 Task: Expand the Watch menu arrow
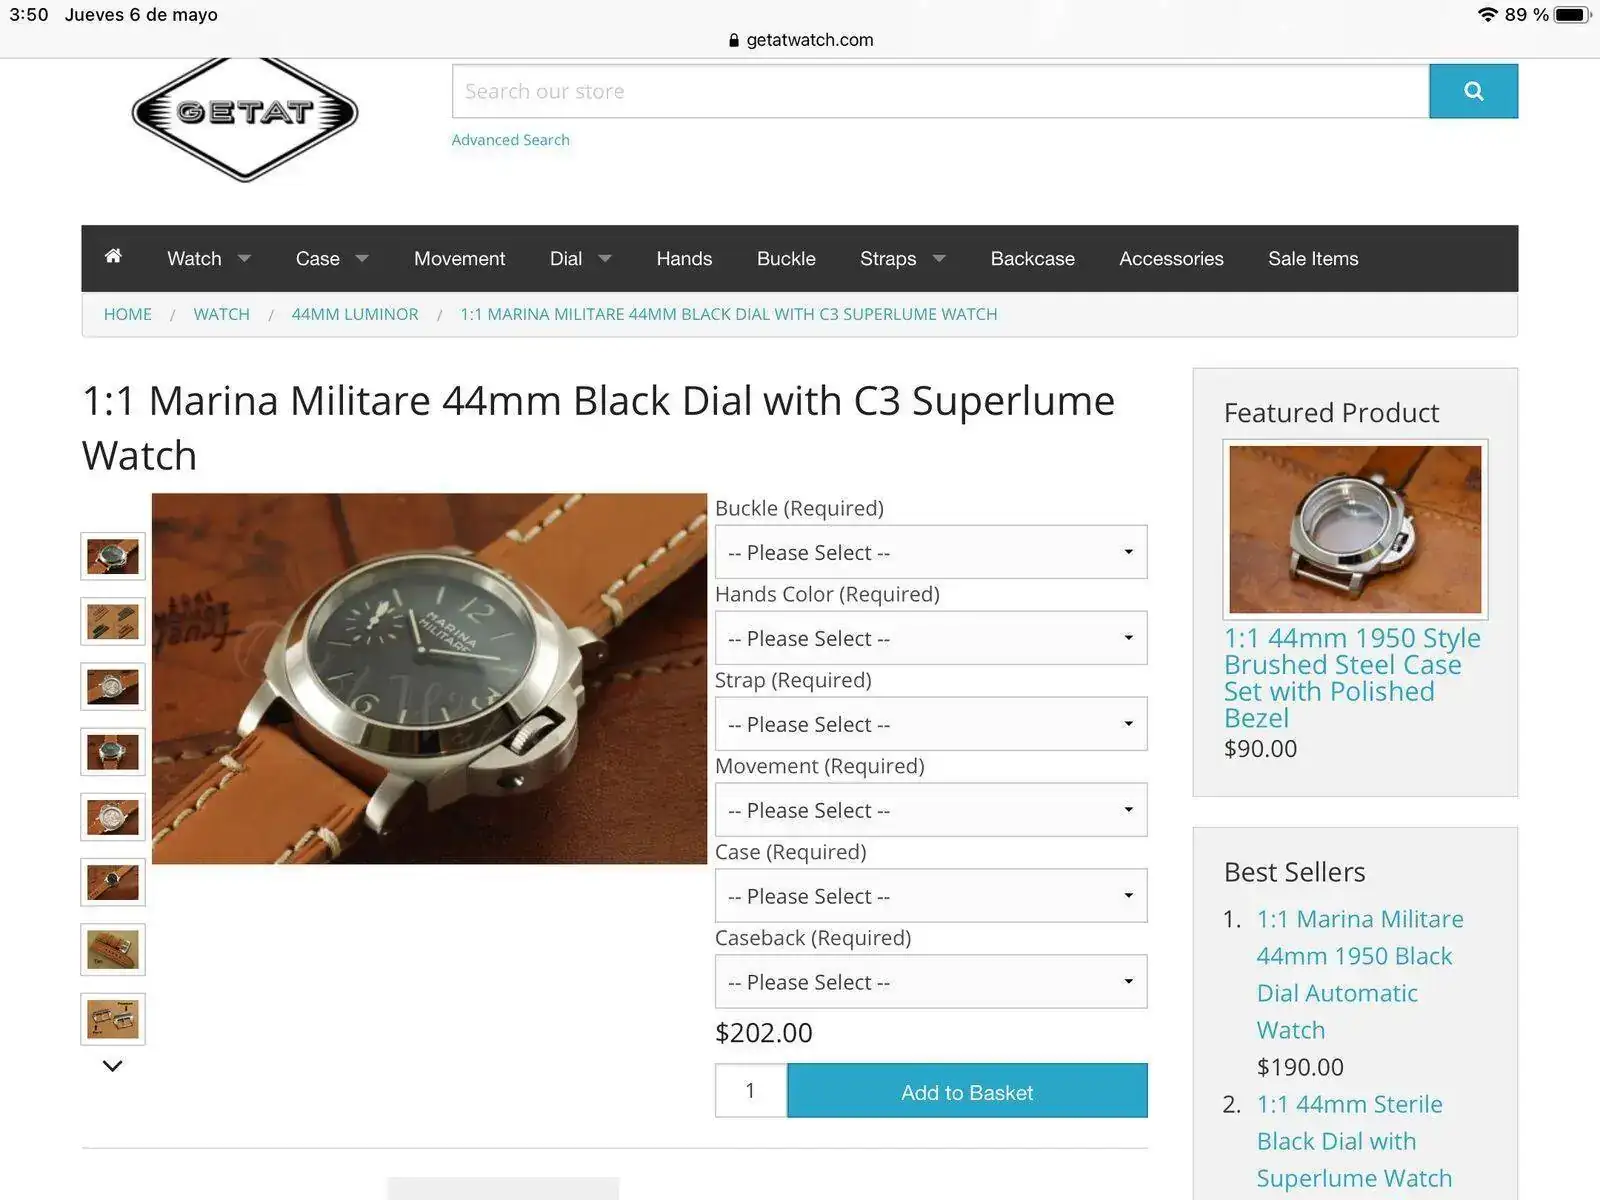(x=244, y=258)
